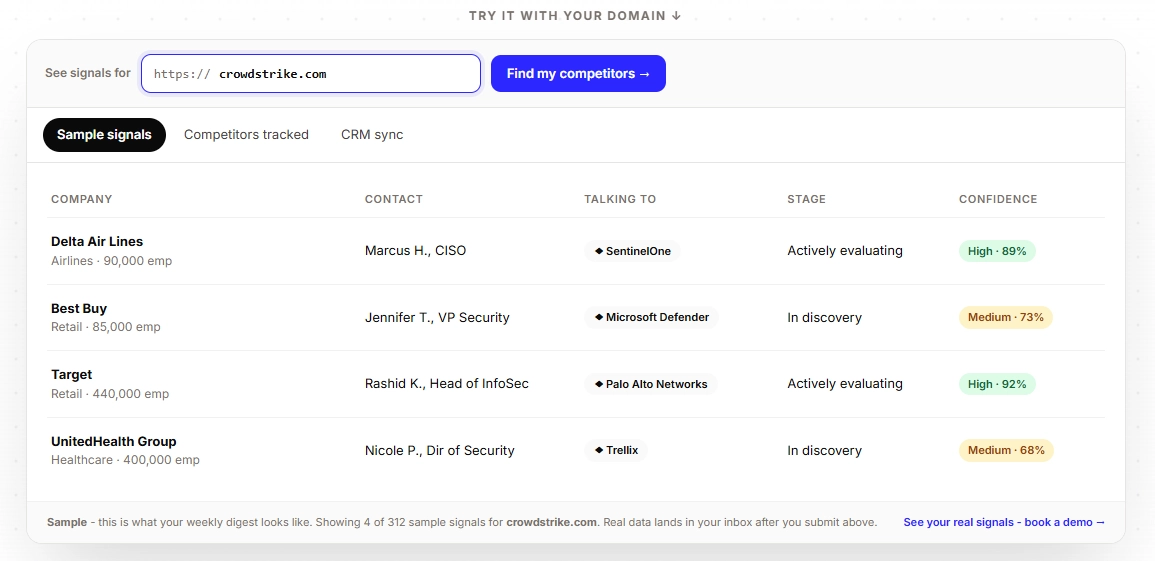Click the Retail · 440,000 emp subtitle

[110, 394]
